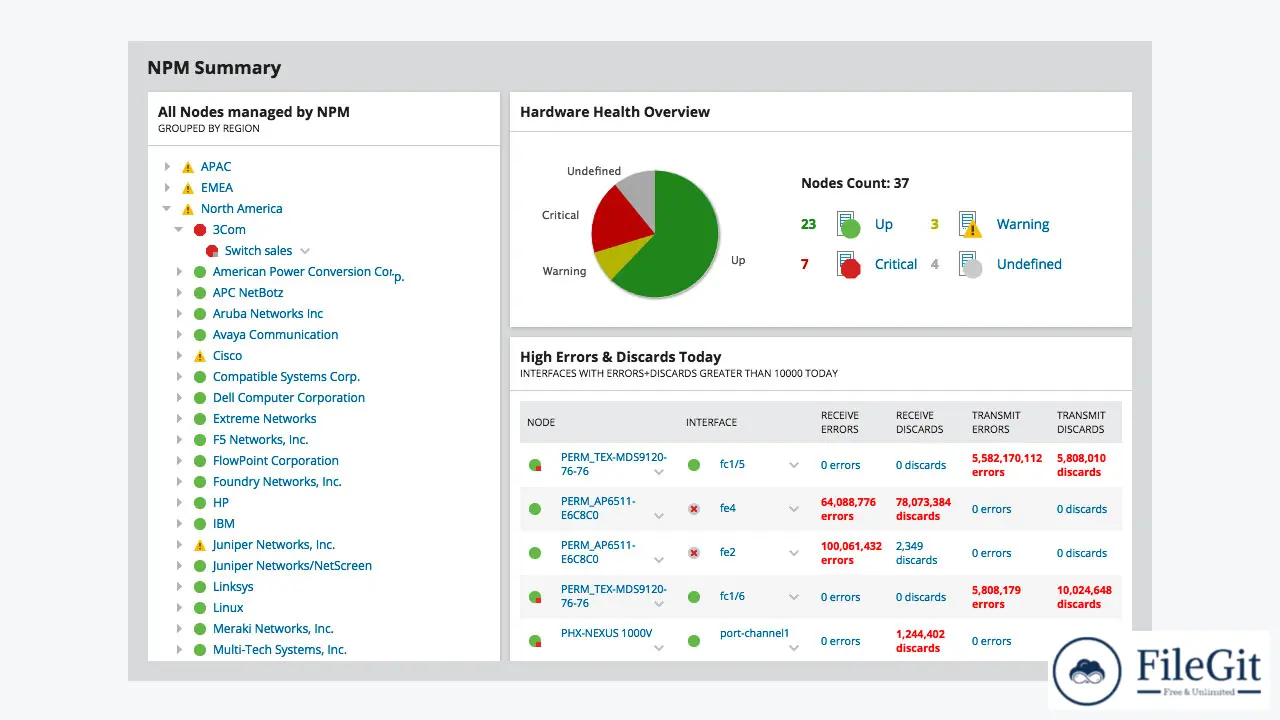Click the Critical nodes status icon
This screenshot has width=1280, height=720.
coord(848,265)
